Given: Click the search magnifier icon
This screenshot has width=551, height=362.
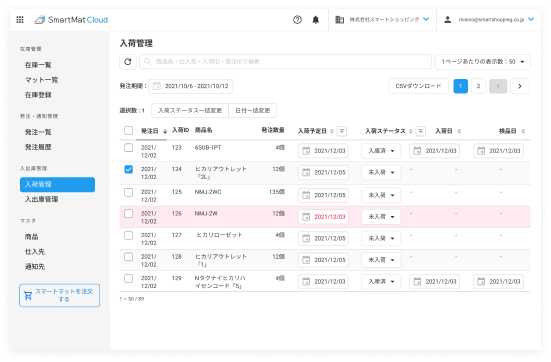Looking at the screenshot, I should (147, 62).
